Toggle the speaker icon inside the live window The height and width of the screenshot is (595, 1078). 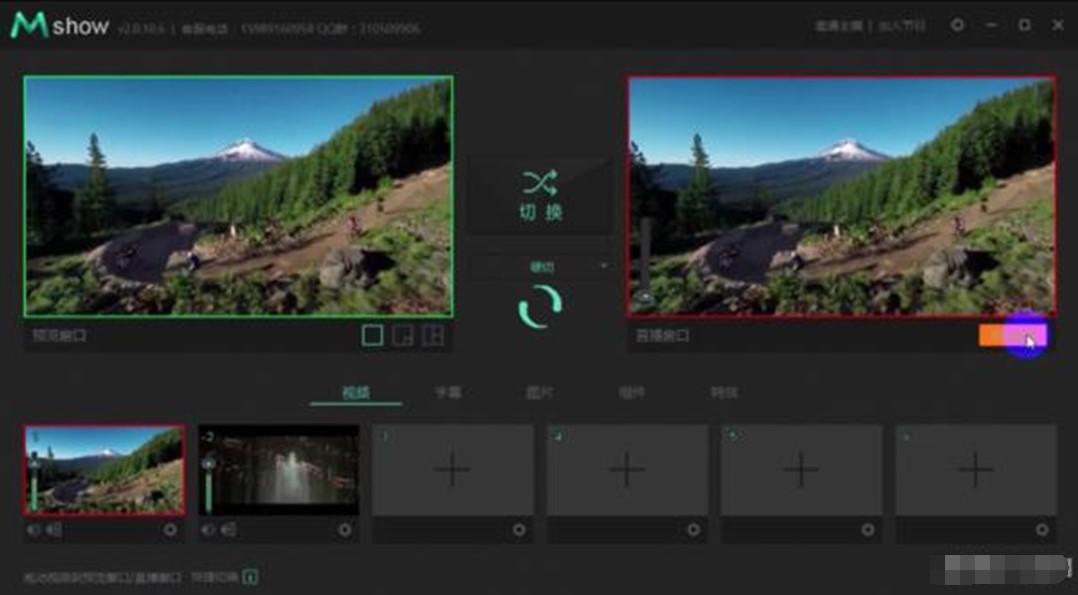coord(646,299)
